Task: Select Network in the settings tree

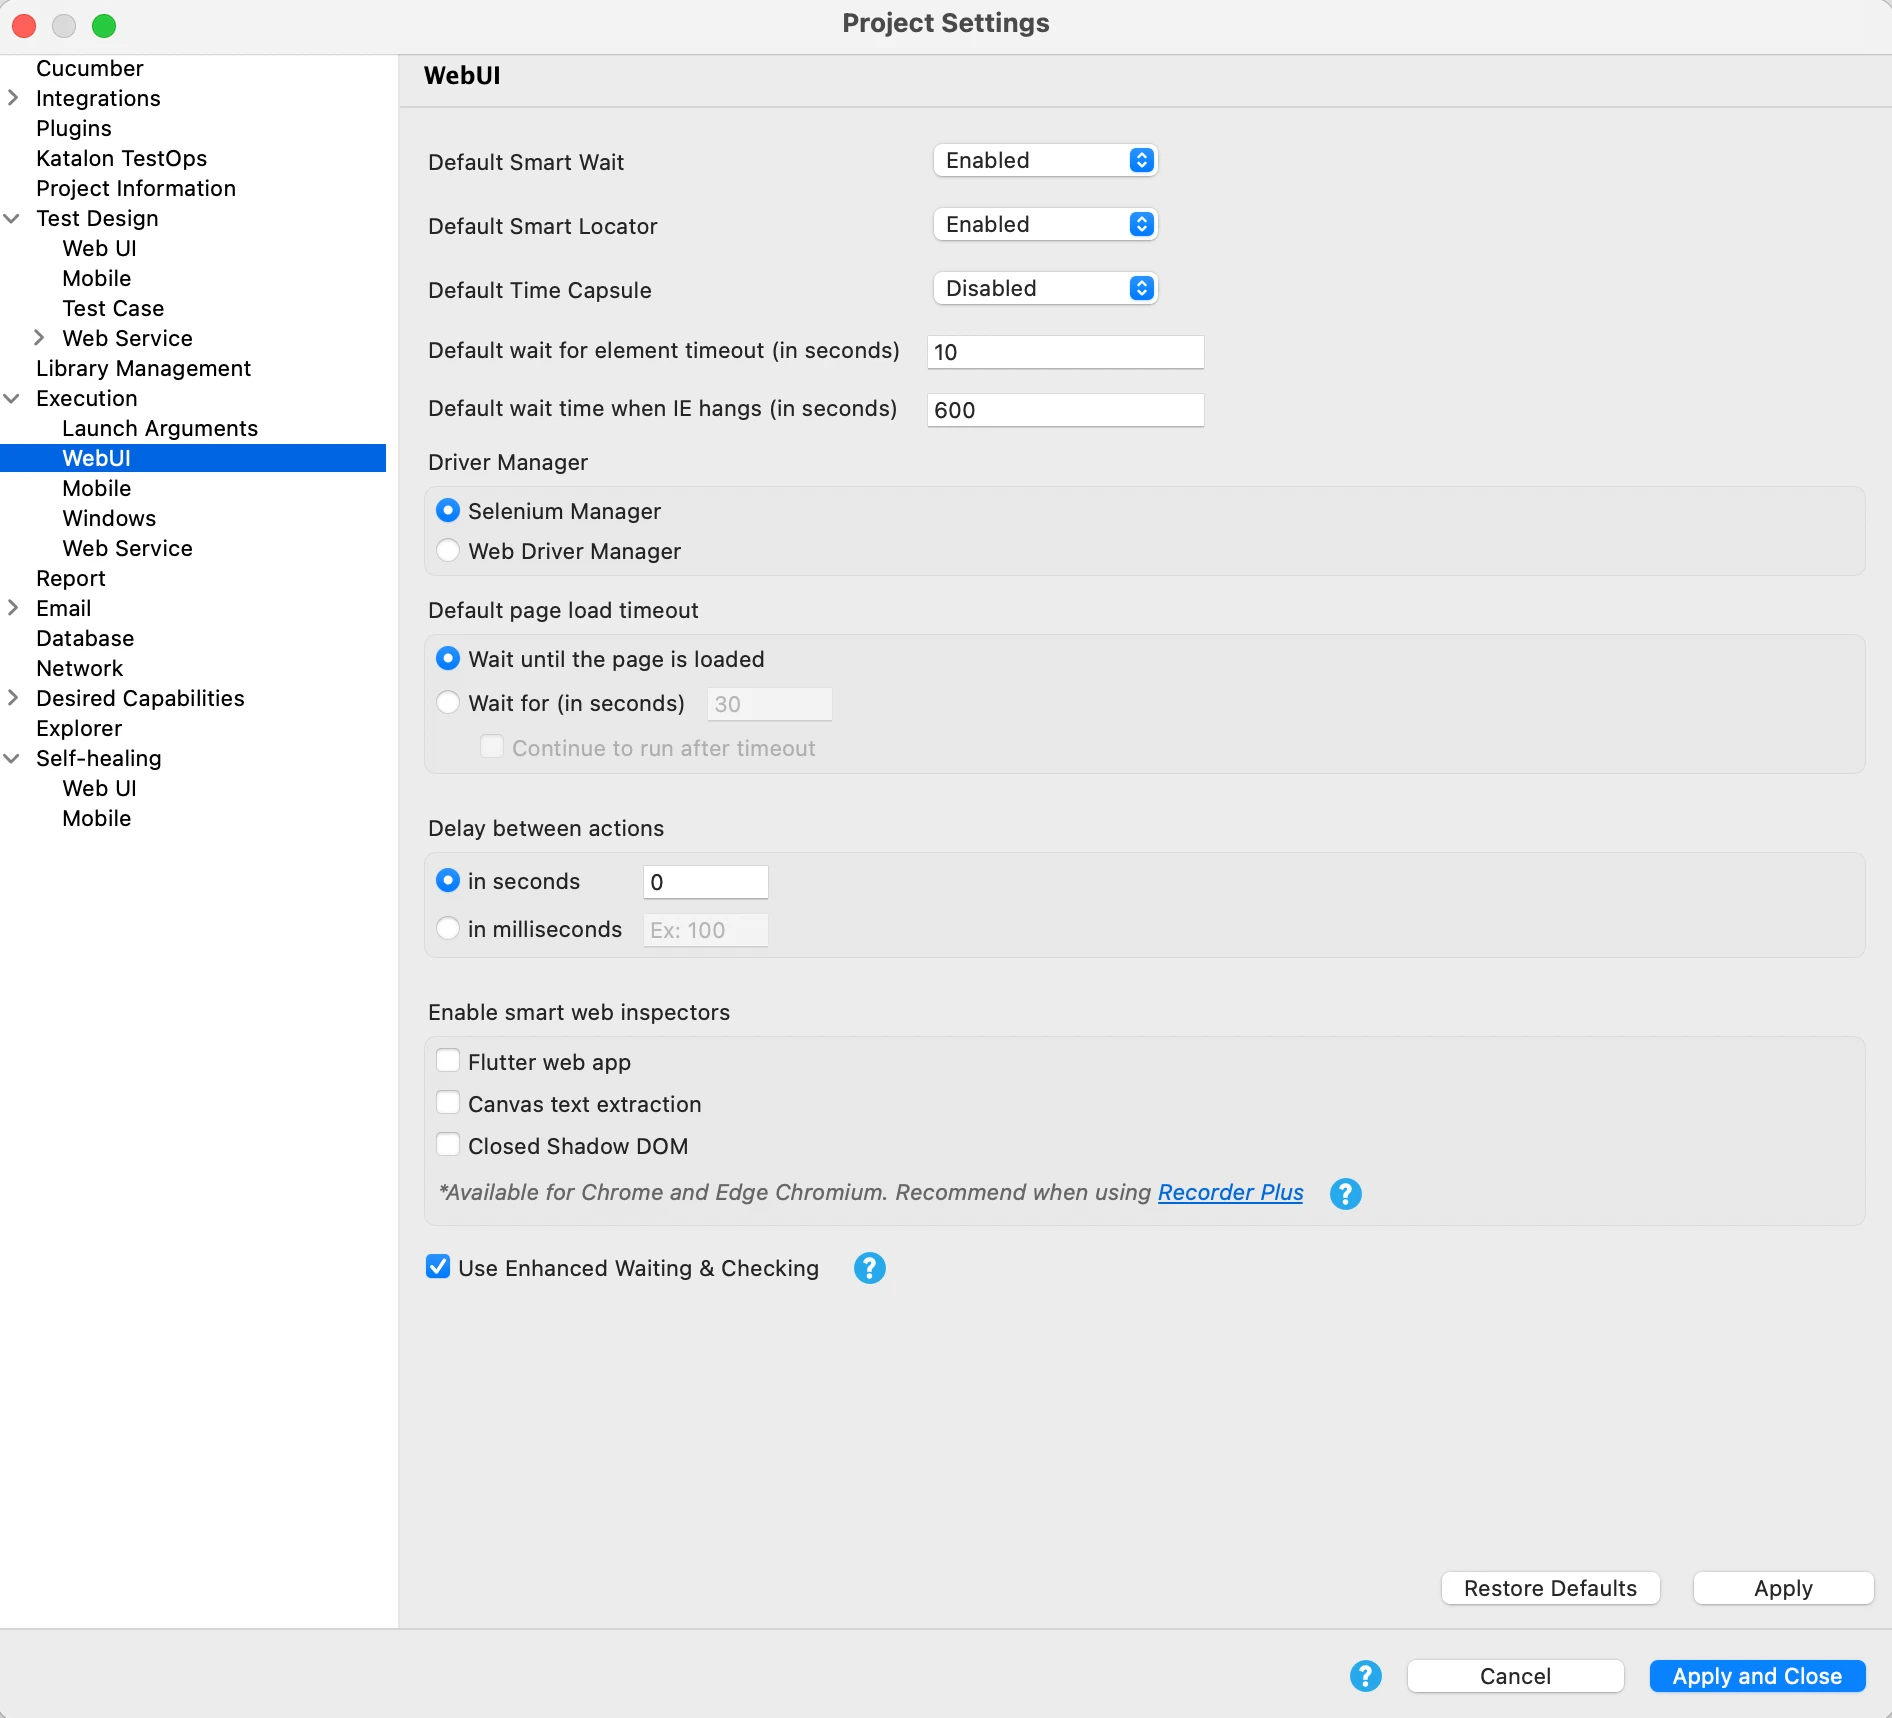Action: (80, 668)
